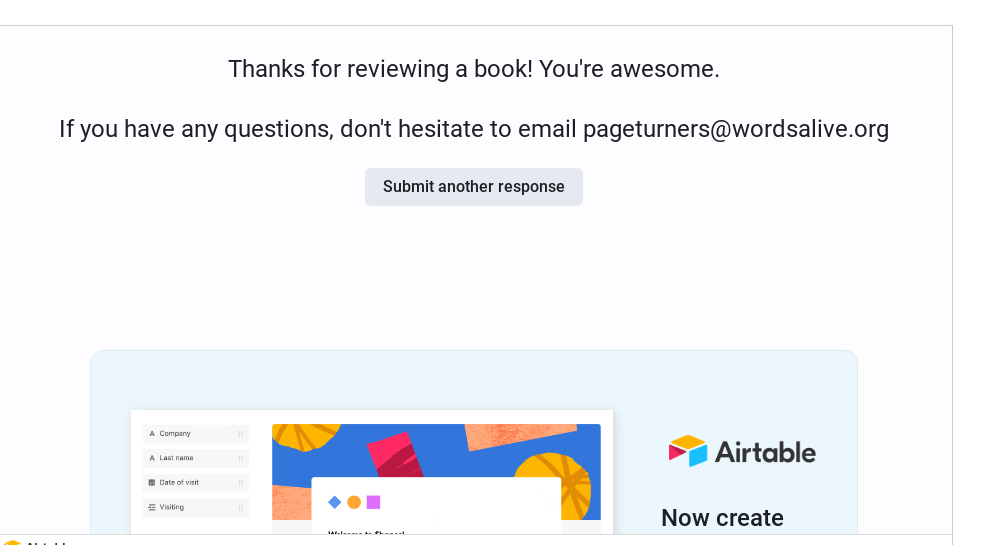Click the calendar icon beside Date of visit

click(x=152, y=483)
